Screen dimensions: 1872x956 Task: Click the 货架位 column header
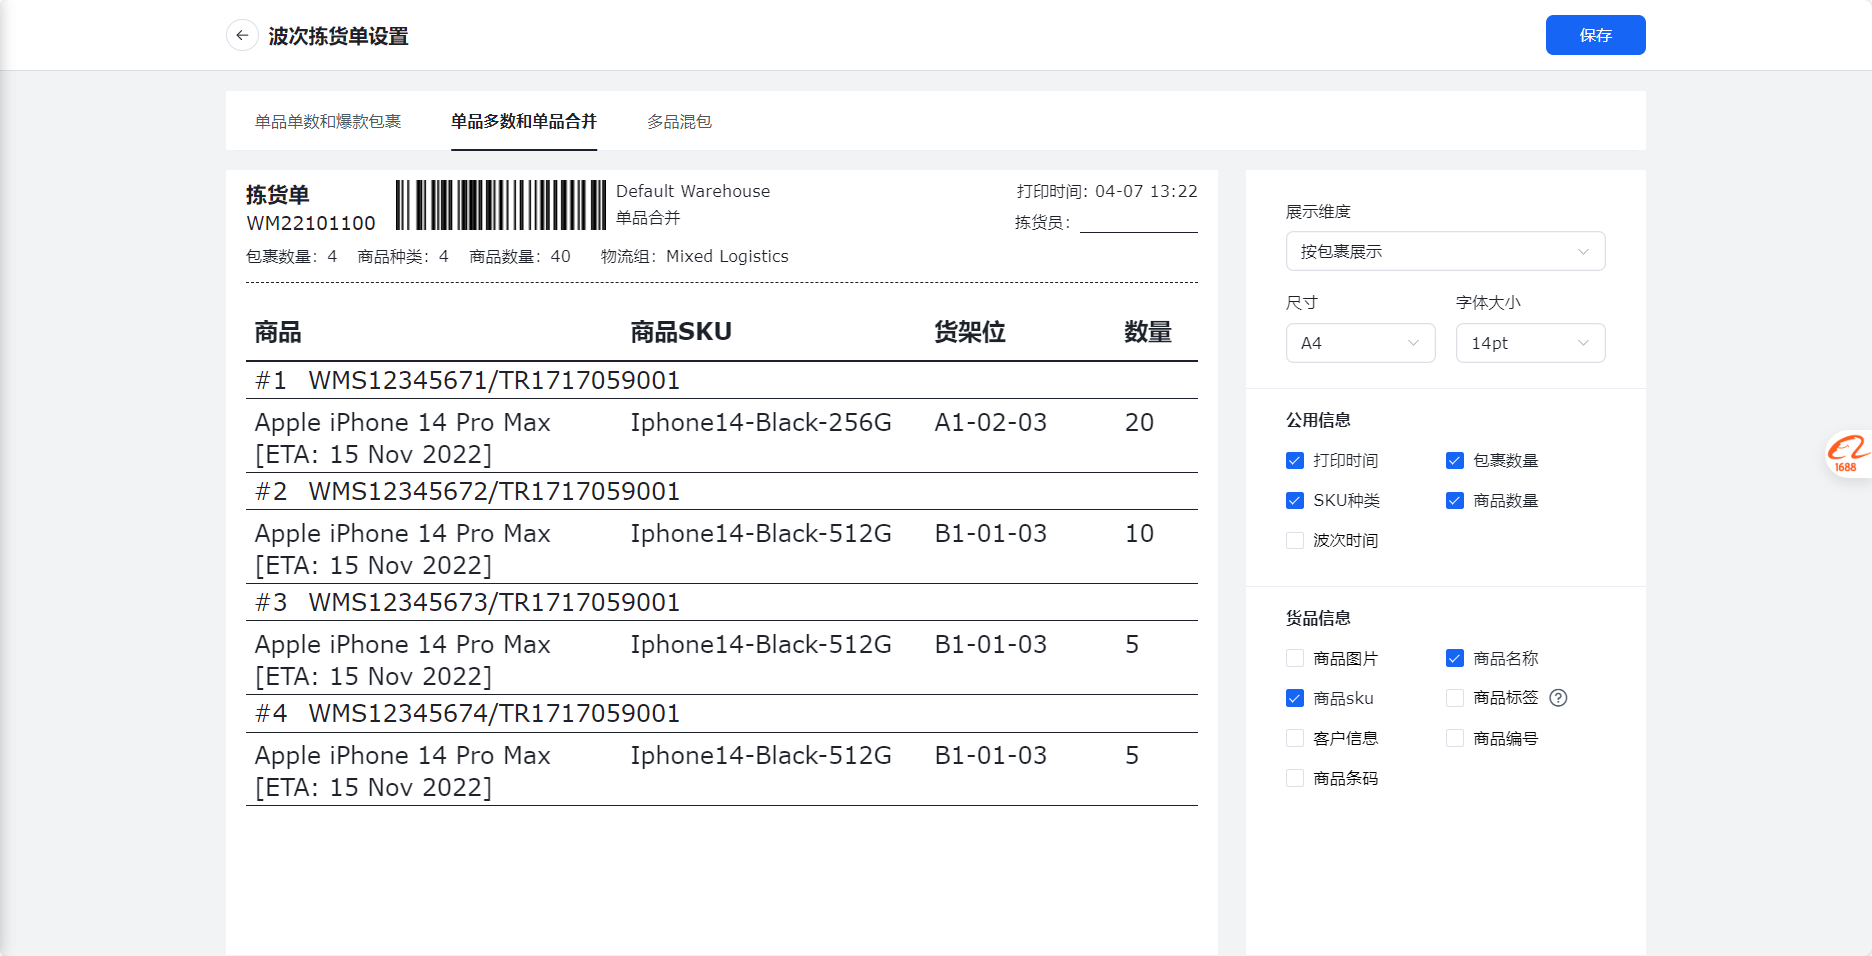(x=970, y=332)
